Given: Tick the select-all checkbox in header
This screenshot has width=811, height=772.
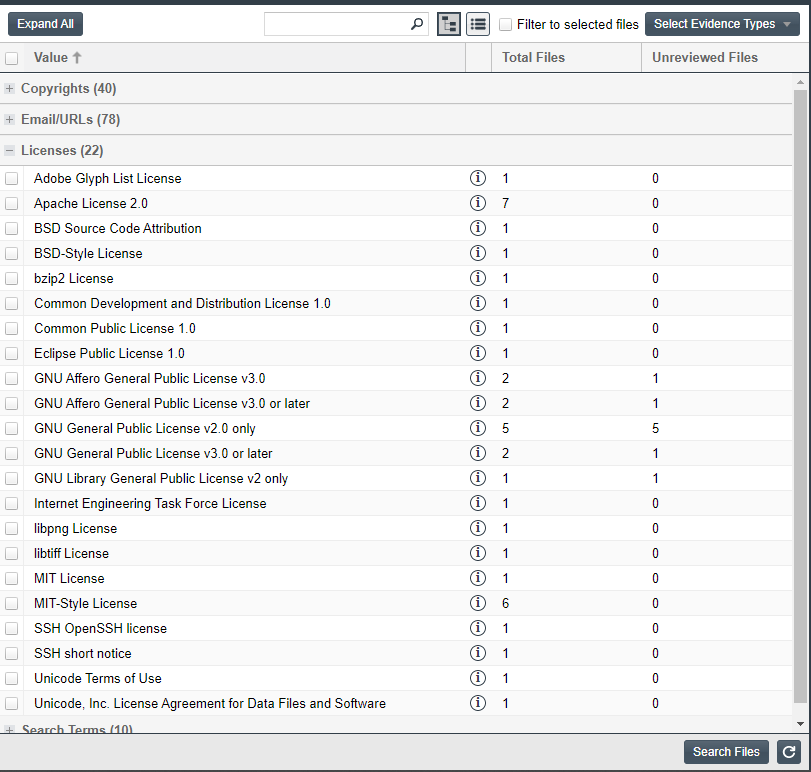Looking at the screenshot, I should 12,58.
